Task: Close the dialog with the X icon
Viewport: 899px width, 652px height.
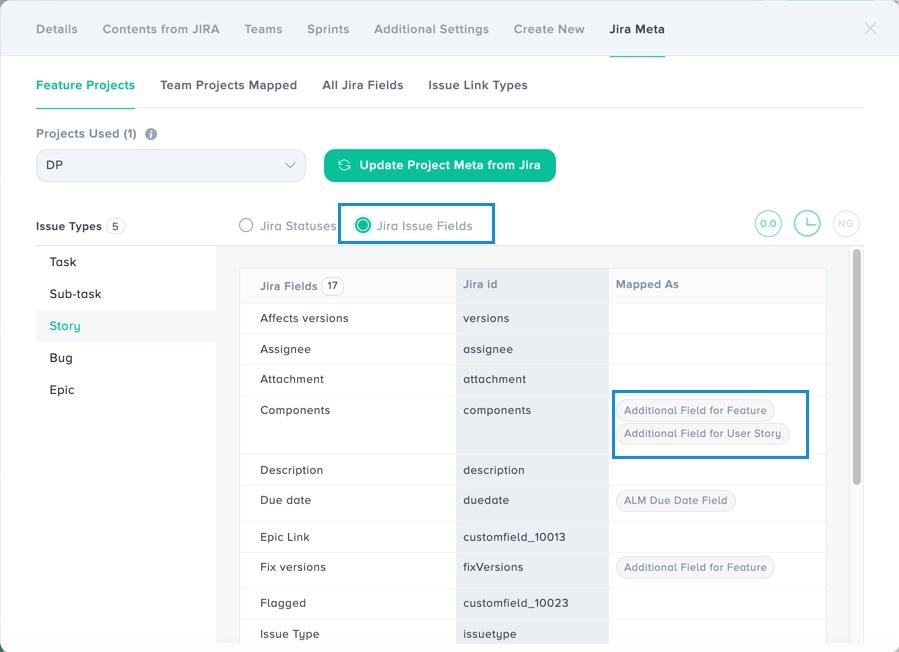Action: tap(870, 29)
